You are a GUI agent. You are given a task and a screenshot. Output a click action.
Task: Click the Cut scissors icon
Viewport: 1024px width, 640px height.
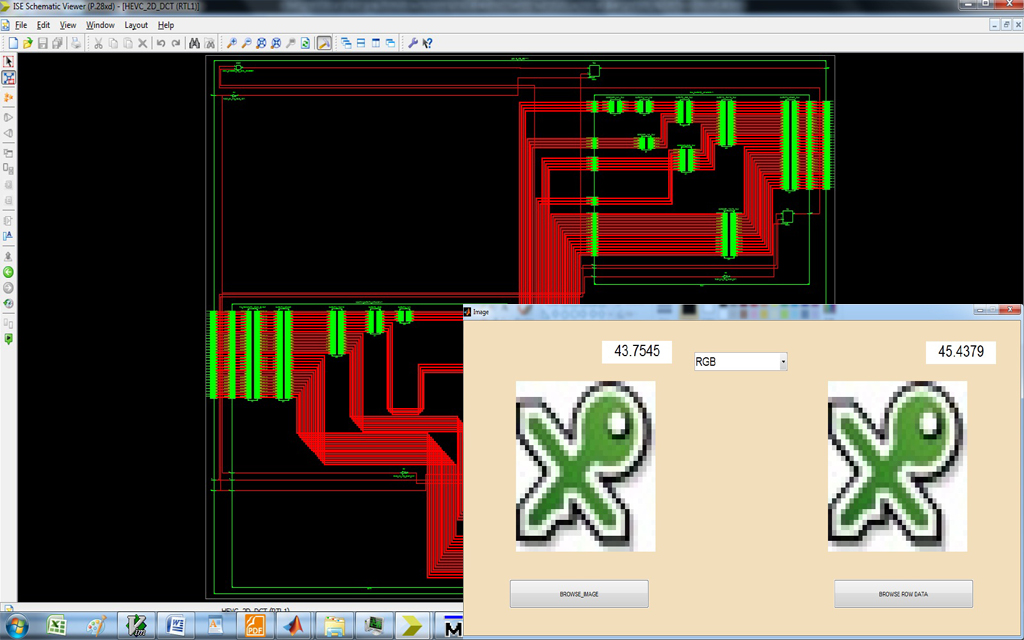[x=98, y=43]
